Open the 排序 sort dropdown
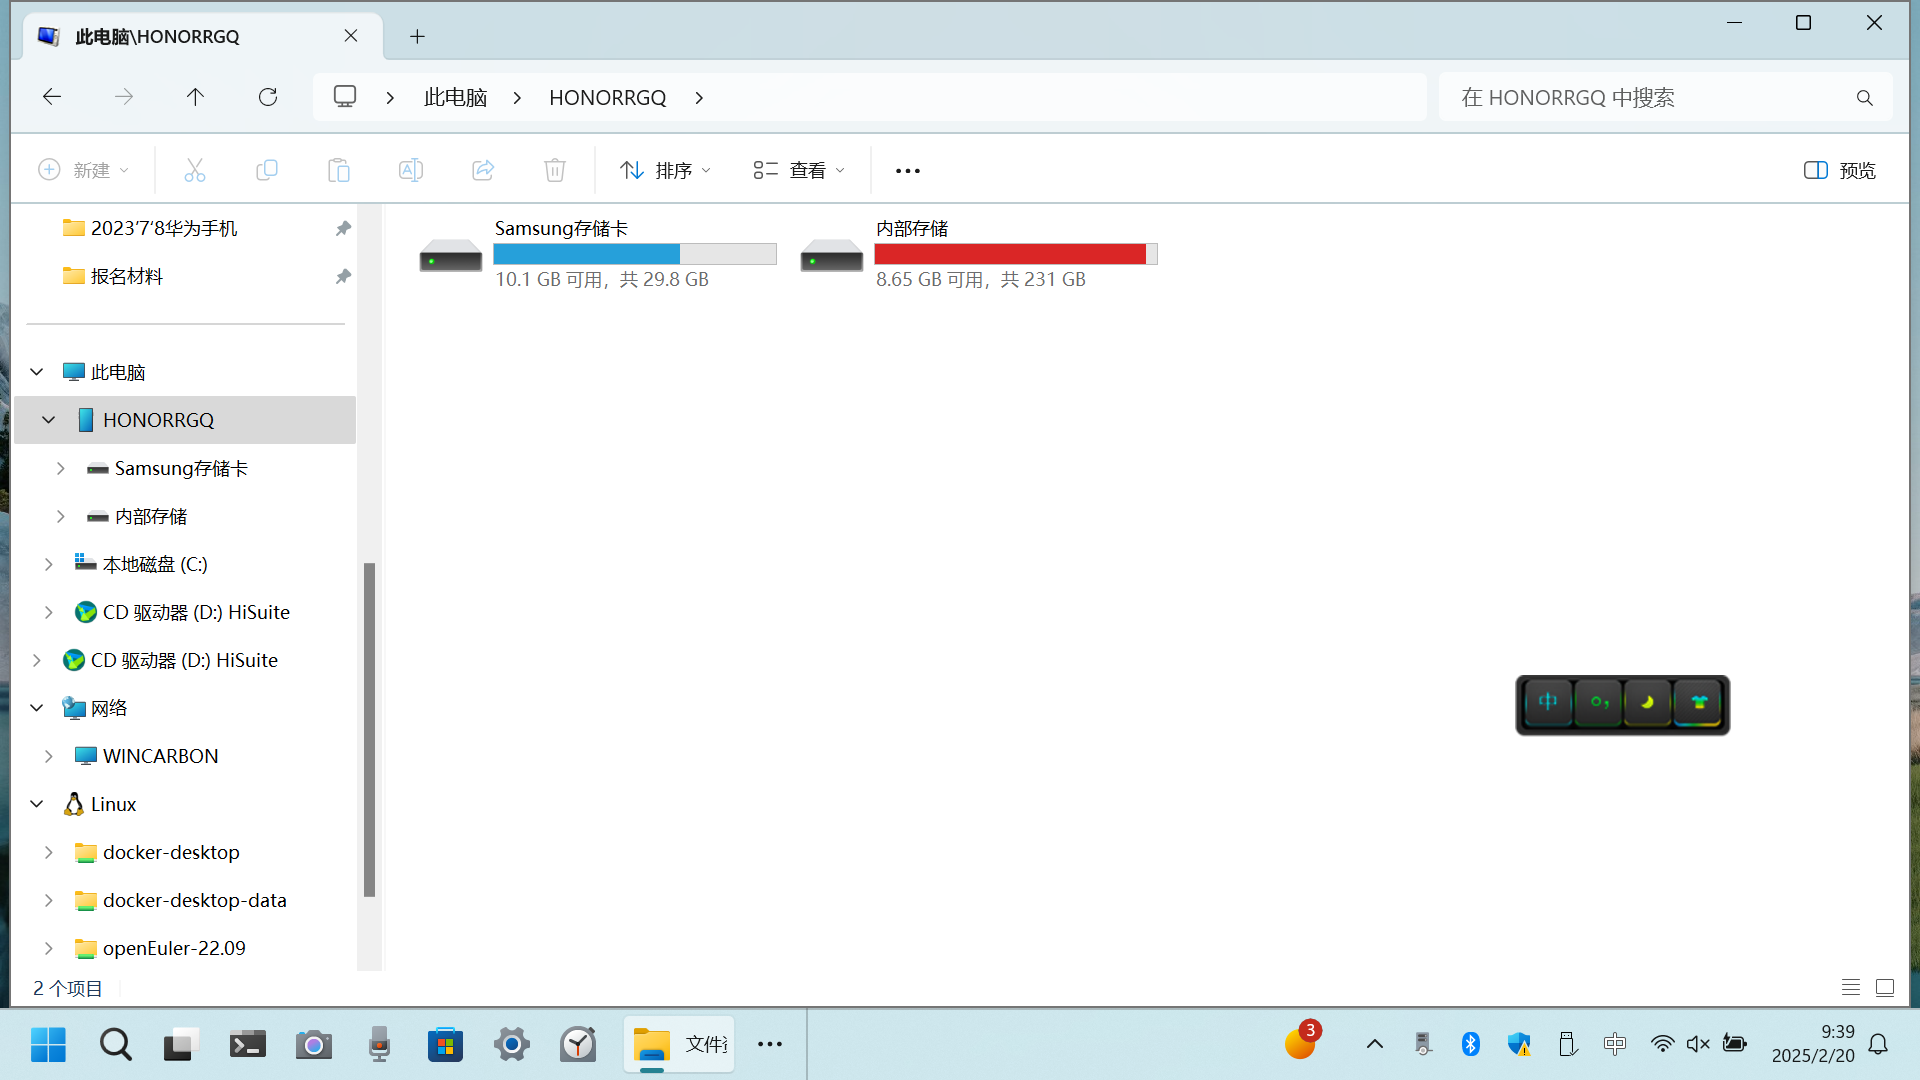This screenshot has width=1920, height=1080. (665, 170)
